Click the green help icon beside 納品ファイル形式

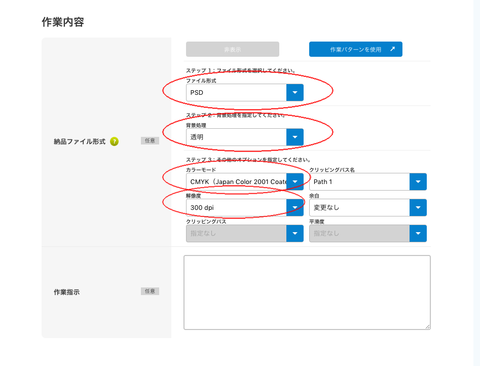(x=114, y=142)
